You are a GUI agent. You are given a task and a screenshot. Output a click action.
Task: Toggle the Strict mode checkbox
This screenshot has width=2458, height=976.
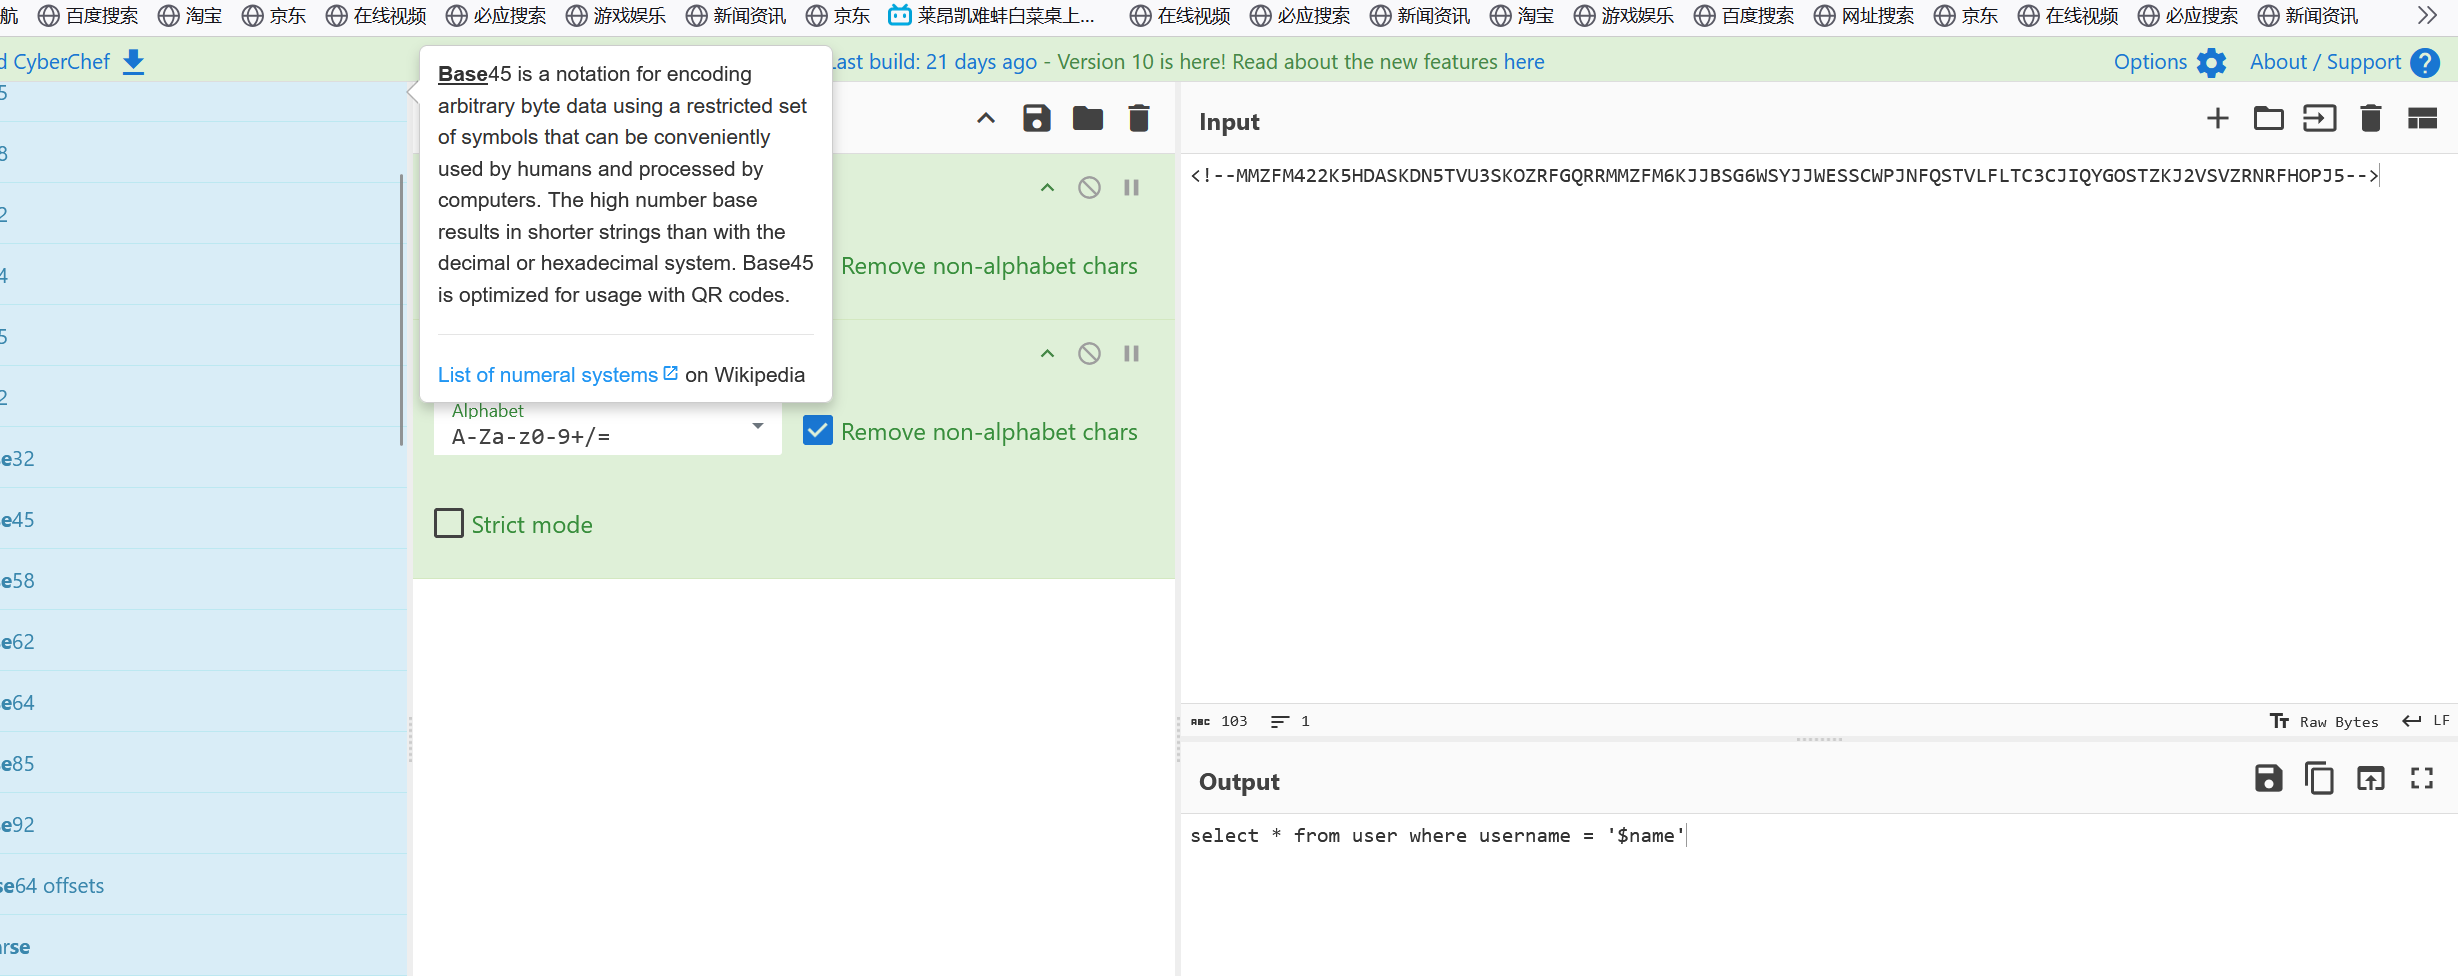click(449, 524)
